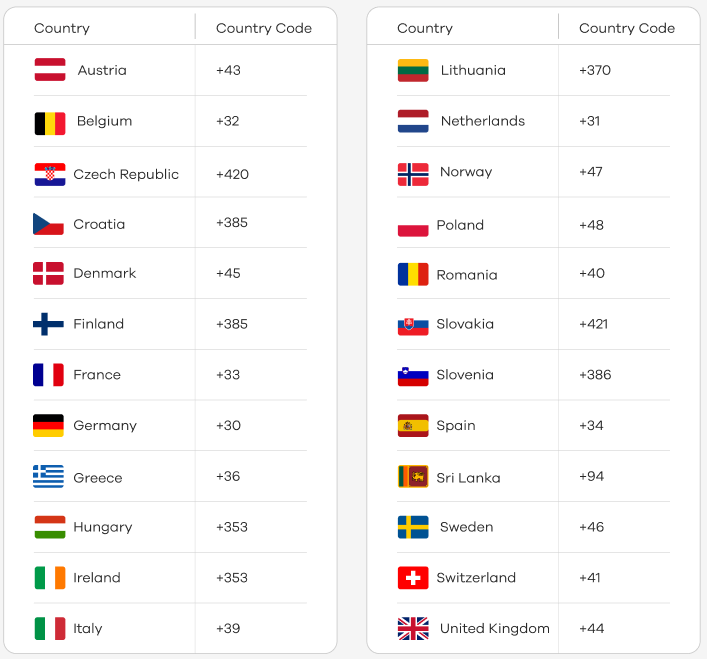Click the Switzerland flag icon
The width and height of the screenshot is (707, 659).
click(x=413, y=578)
